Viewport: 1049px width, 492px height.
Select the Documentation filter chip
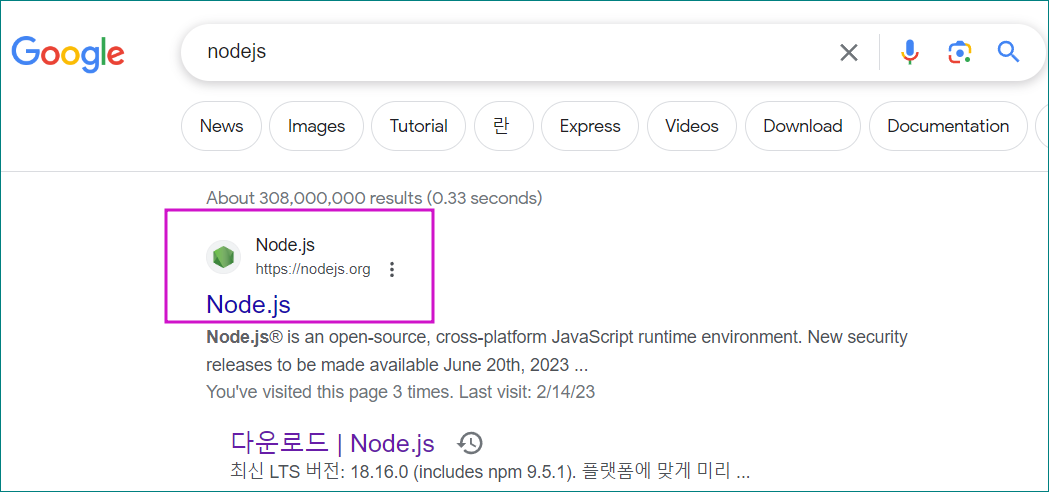point(948,126)
